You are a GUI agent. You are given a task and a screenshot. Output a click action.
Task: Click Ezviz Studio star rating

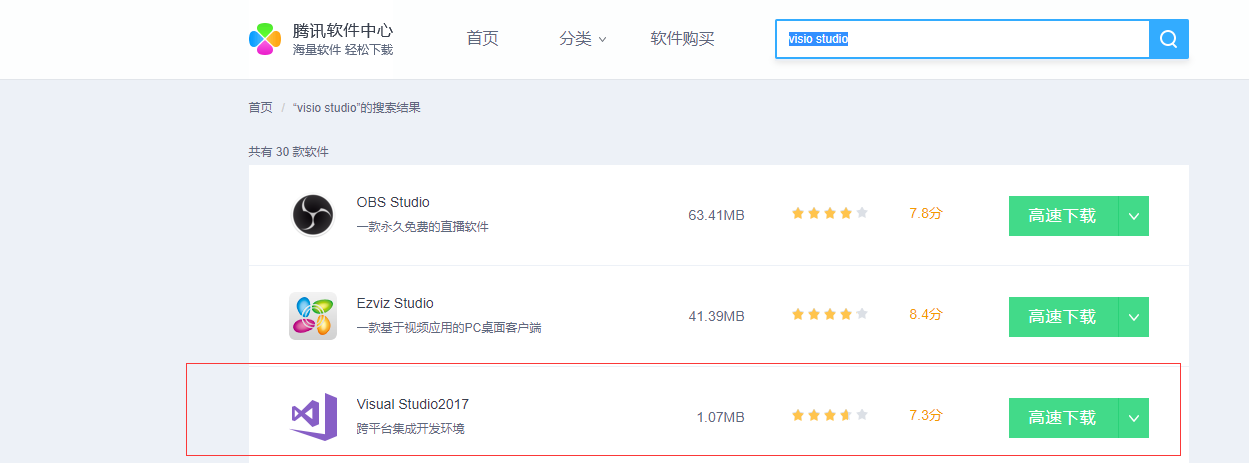coord(829,315)
